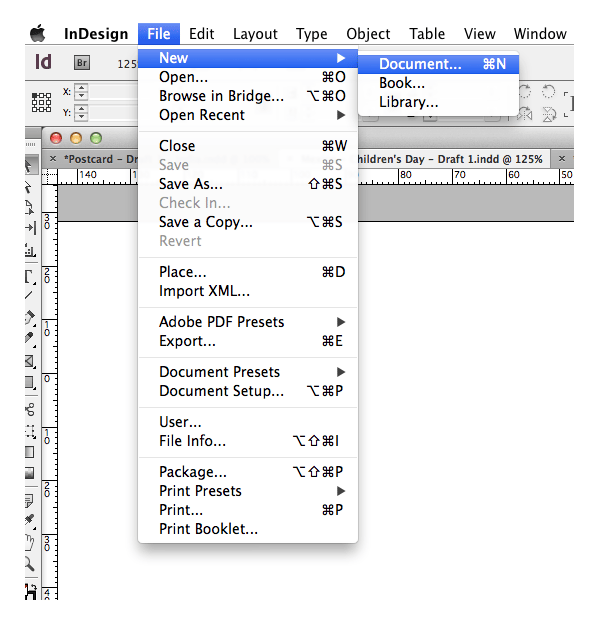This screenshot has height=628, width=600.
Task: Open the Apple menu
Action: pyautogui.click(x=38, y=34)
